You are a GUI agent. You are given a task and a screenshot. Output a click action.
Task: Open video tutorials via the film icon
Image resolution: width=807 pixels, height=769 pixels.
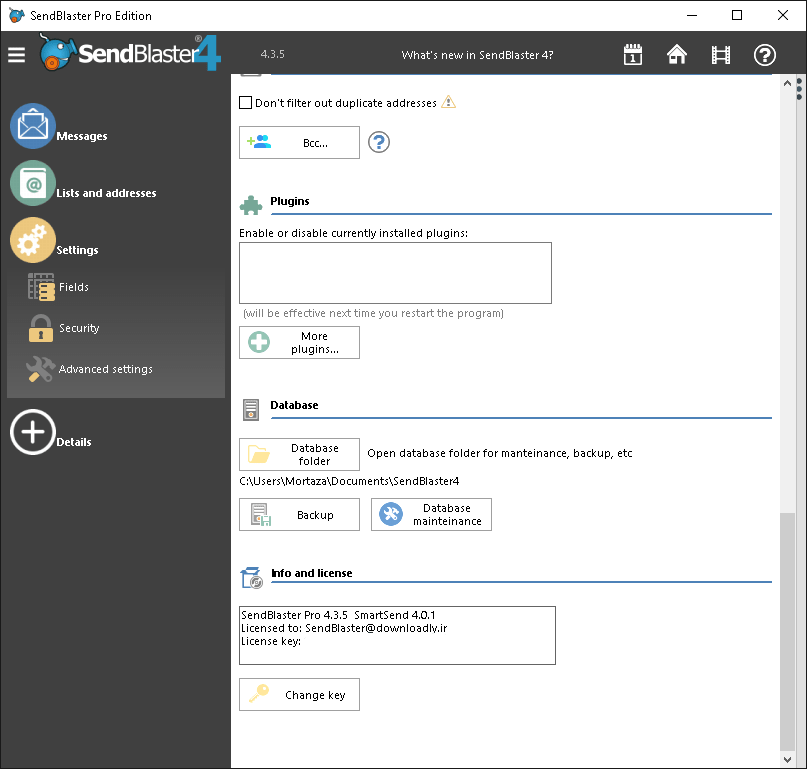(721, 56)
